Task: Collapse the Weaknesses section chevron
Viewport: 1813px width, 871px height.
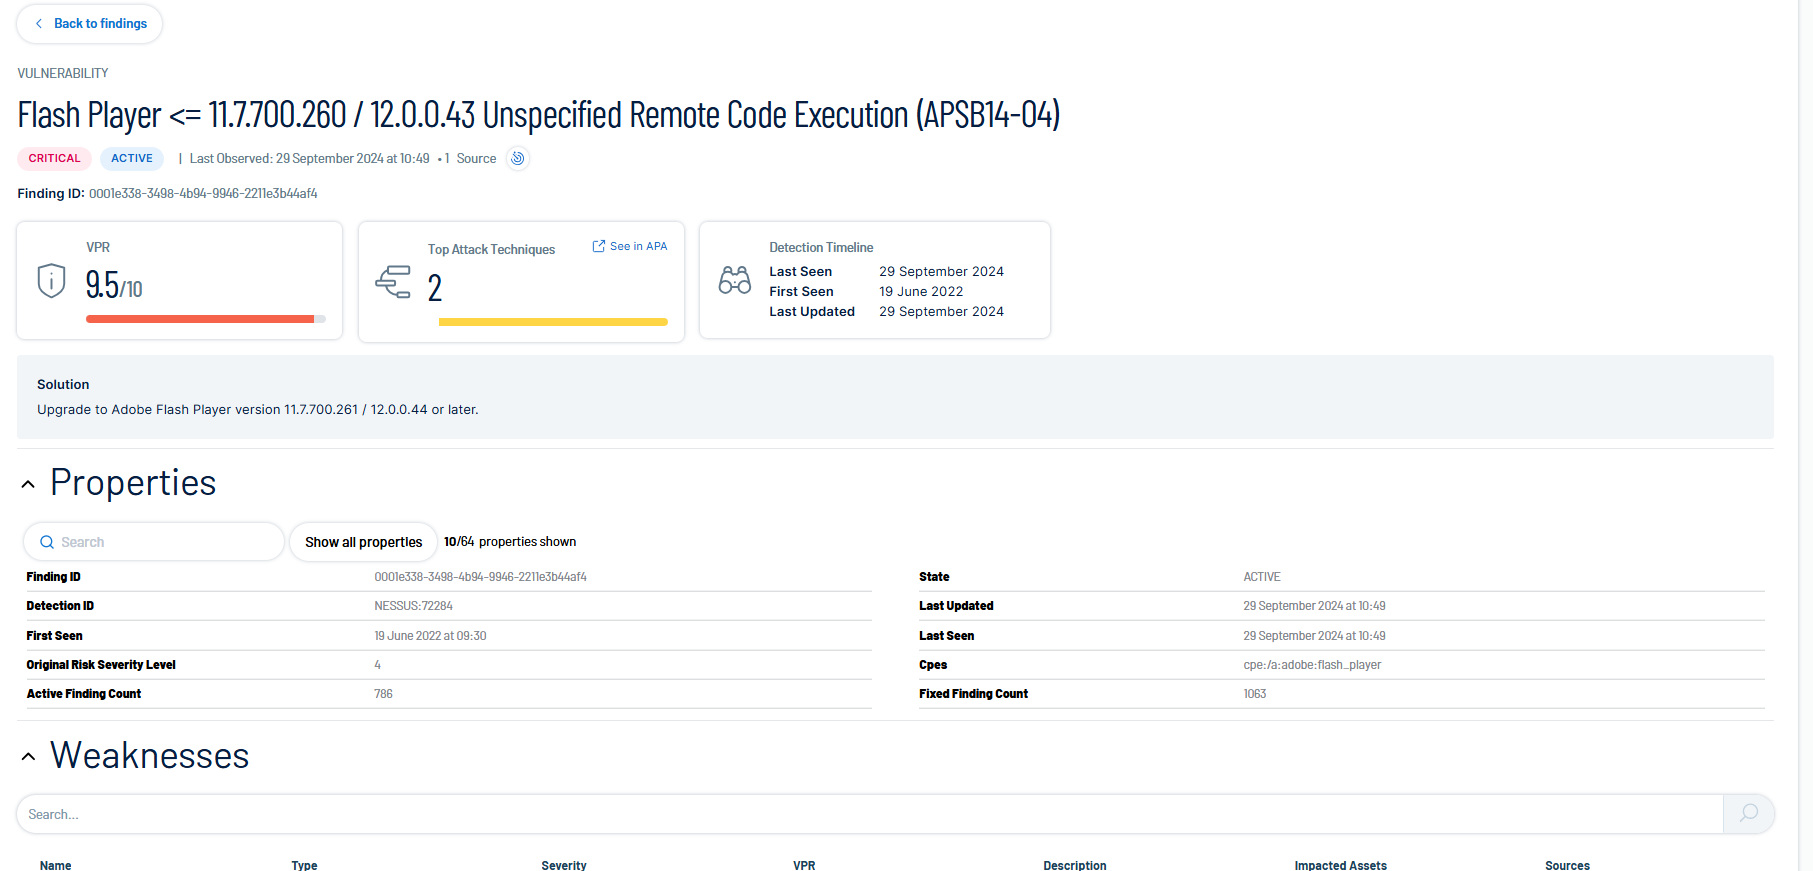Action: [29, 757]
